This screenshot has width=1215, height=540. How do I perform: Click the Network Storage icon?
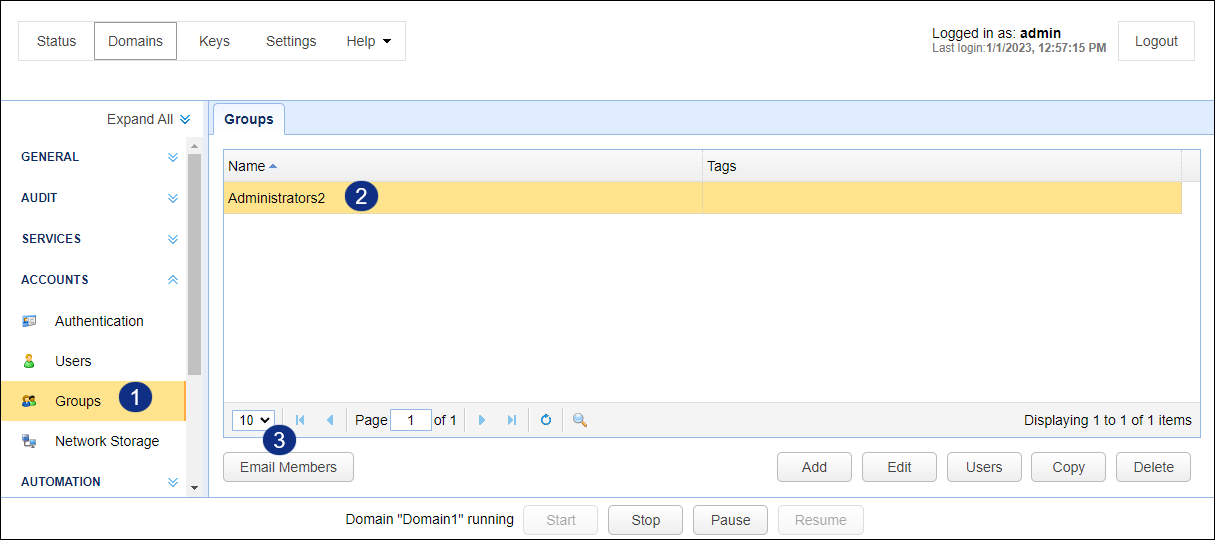click(29, 441)
